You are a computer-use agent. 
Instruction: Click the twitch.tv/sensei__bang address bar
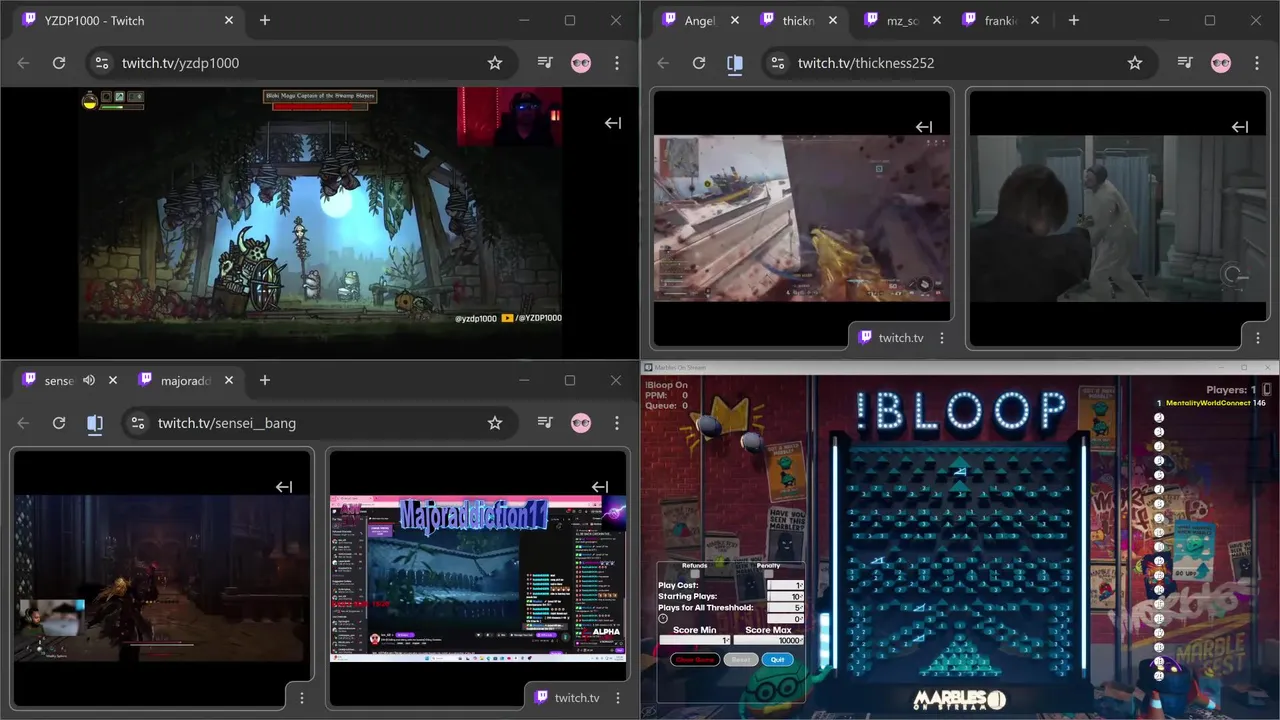(318, 423)
